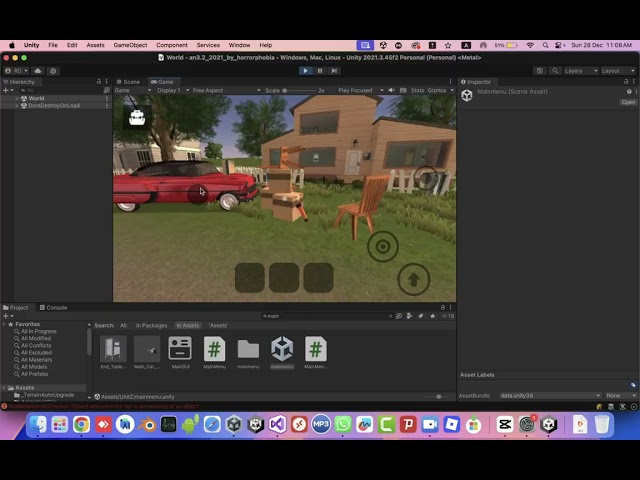This screenshot has height=480, width=640.
Task: Open the AssetBundle variant None dropdown
Action: point(621,396)
